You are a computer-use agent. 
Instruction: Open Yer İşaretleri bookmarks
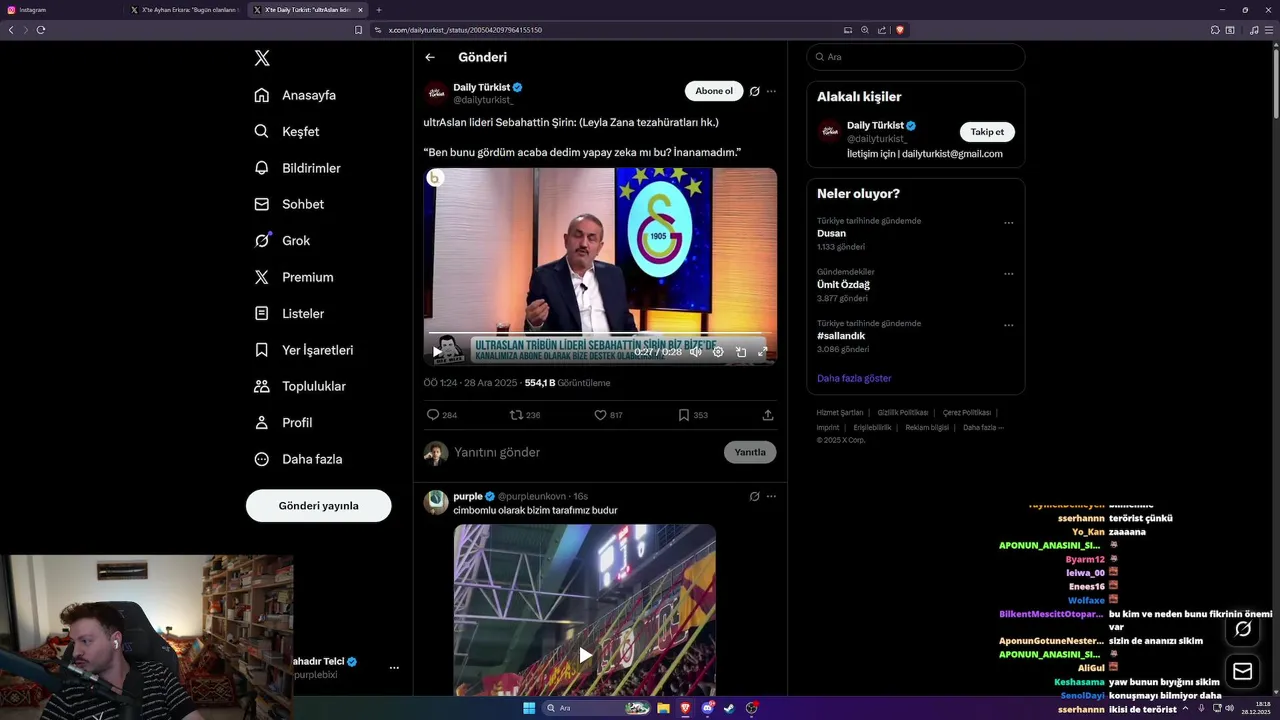[304, 350]
